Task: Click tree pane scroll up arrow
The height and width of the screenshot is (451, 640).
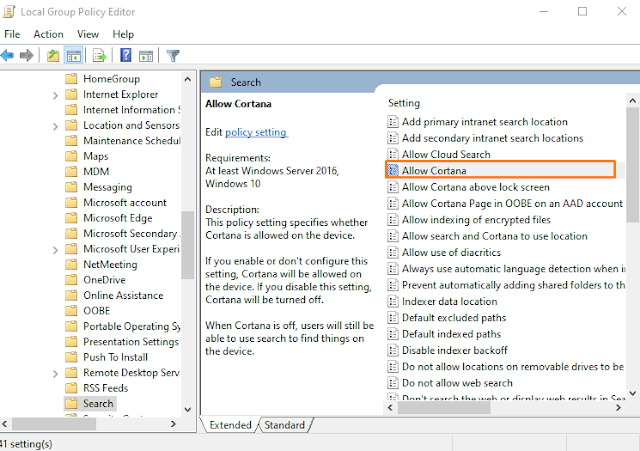Action: click(x=188, y=79)
